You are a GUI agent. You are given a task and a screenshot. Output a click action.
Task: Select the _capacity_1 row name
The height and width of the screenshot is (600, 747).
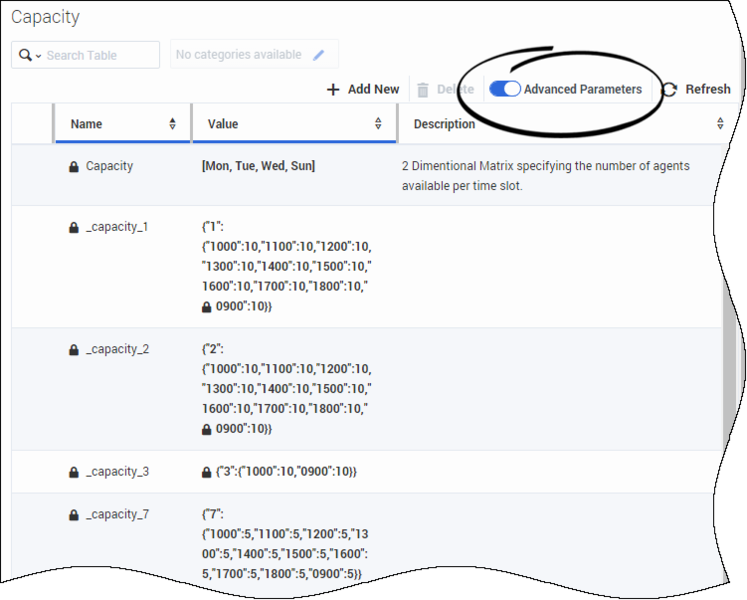pos(117,227)
